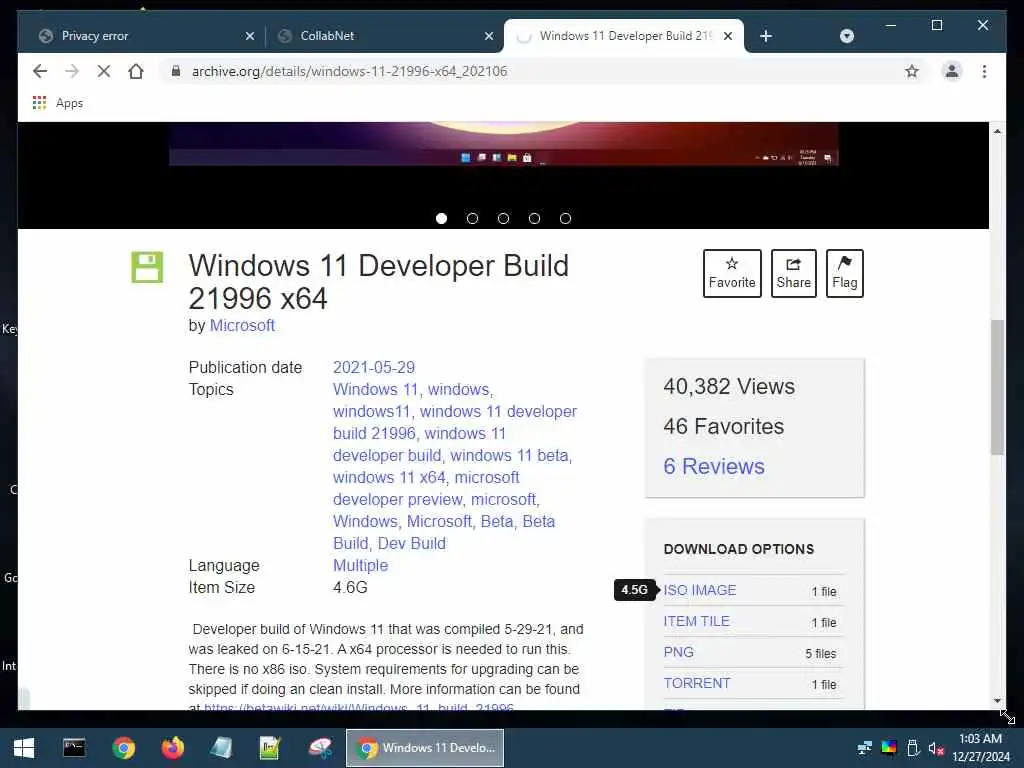This screenshot has height=768, width=1024.
Task: Download the TORRENT file
Action: click(x=697, y=683)
